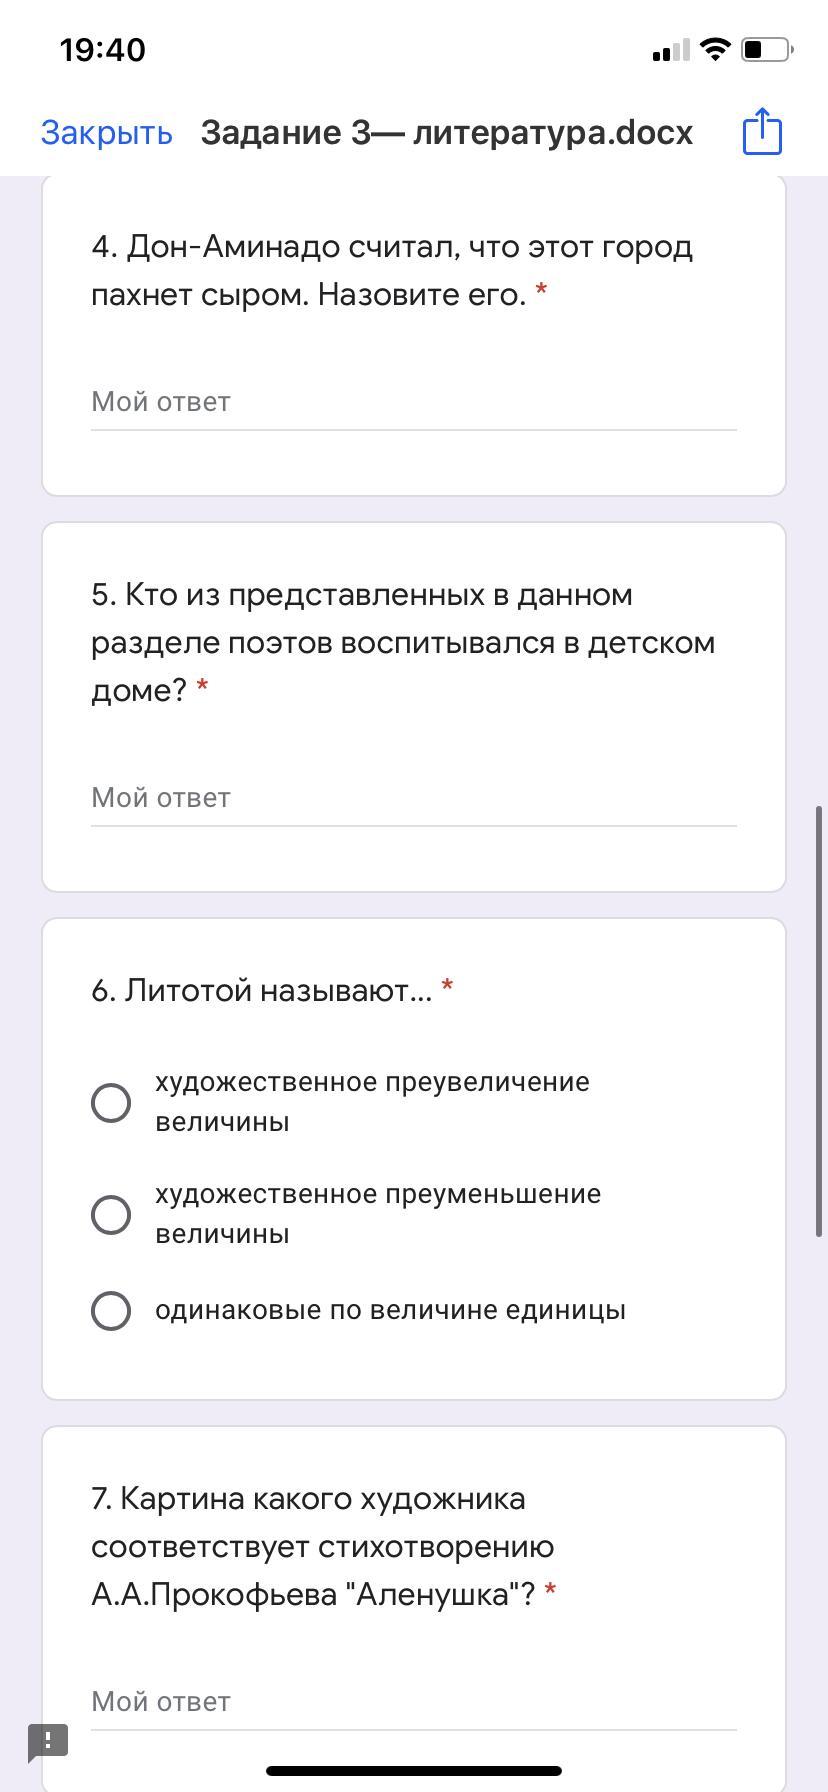
Task: Tap the battery indicator icon
Action: pos(767,49)
